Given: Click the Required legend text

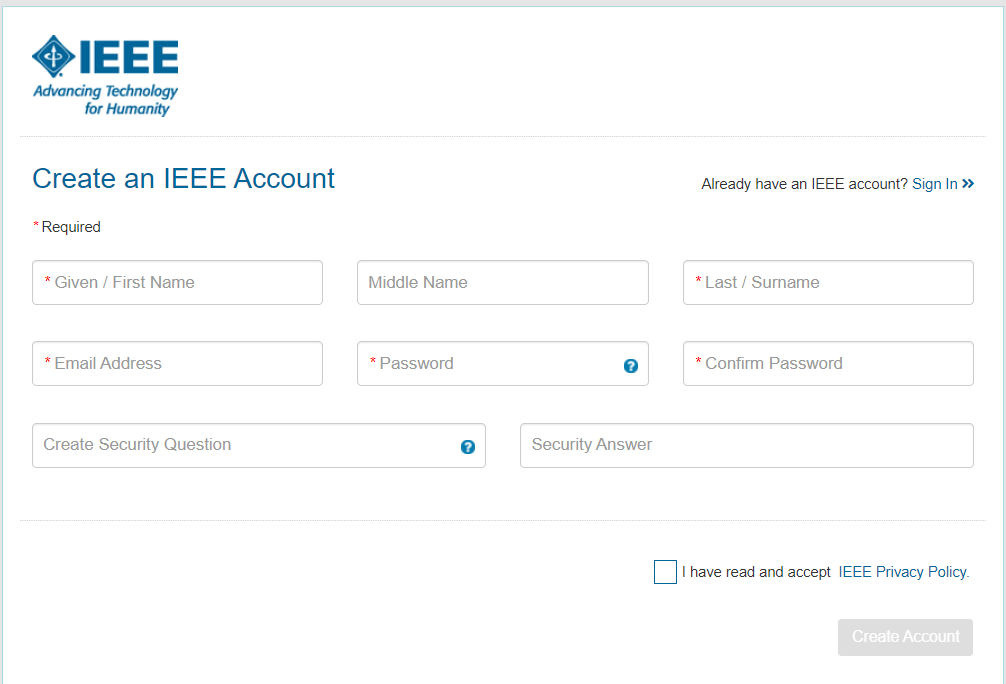Looking at the screenshot, I should click(x=67, y=226).
